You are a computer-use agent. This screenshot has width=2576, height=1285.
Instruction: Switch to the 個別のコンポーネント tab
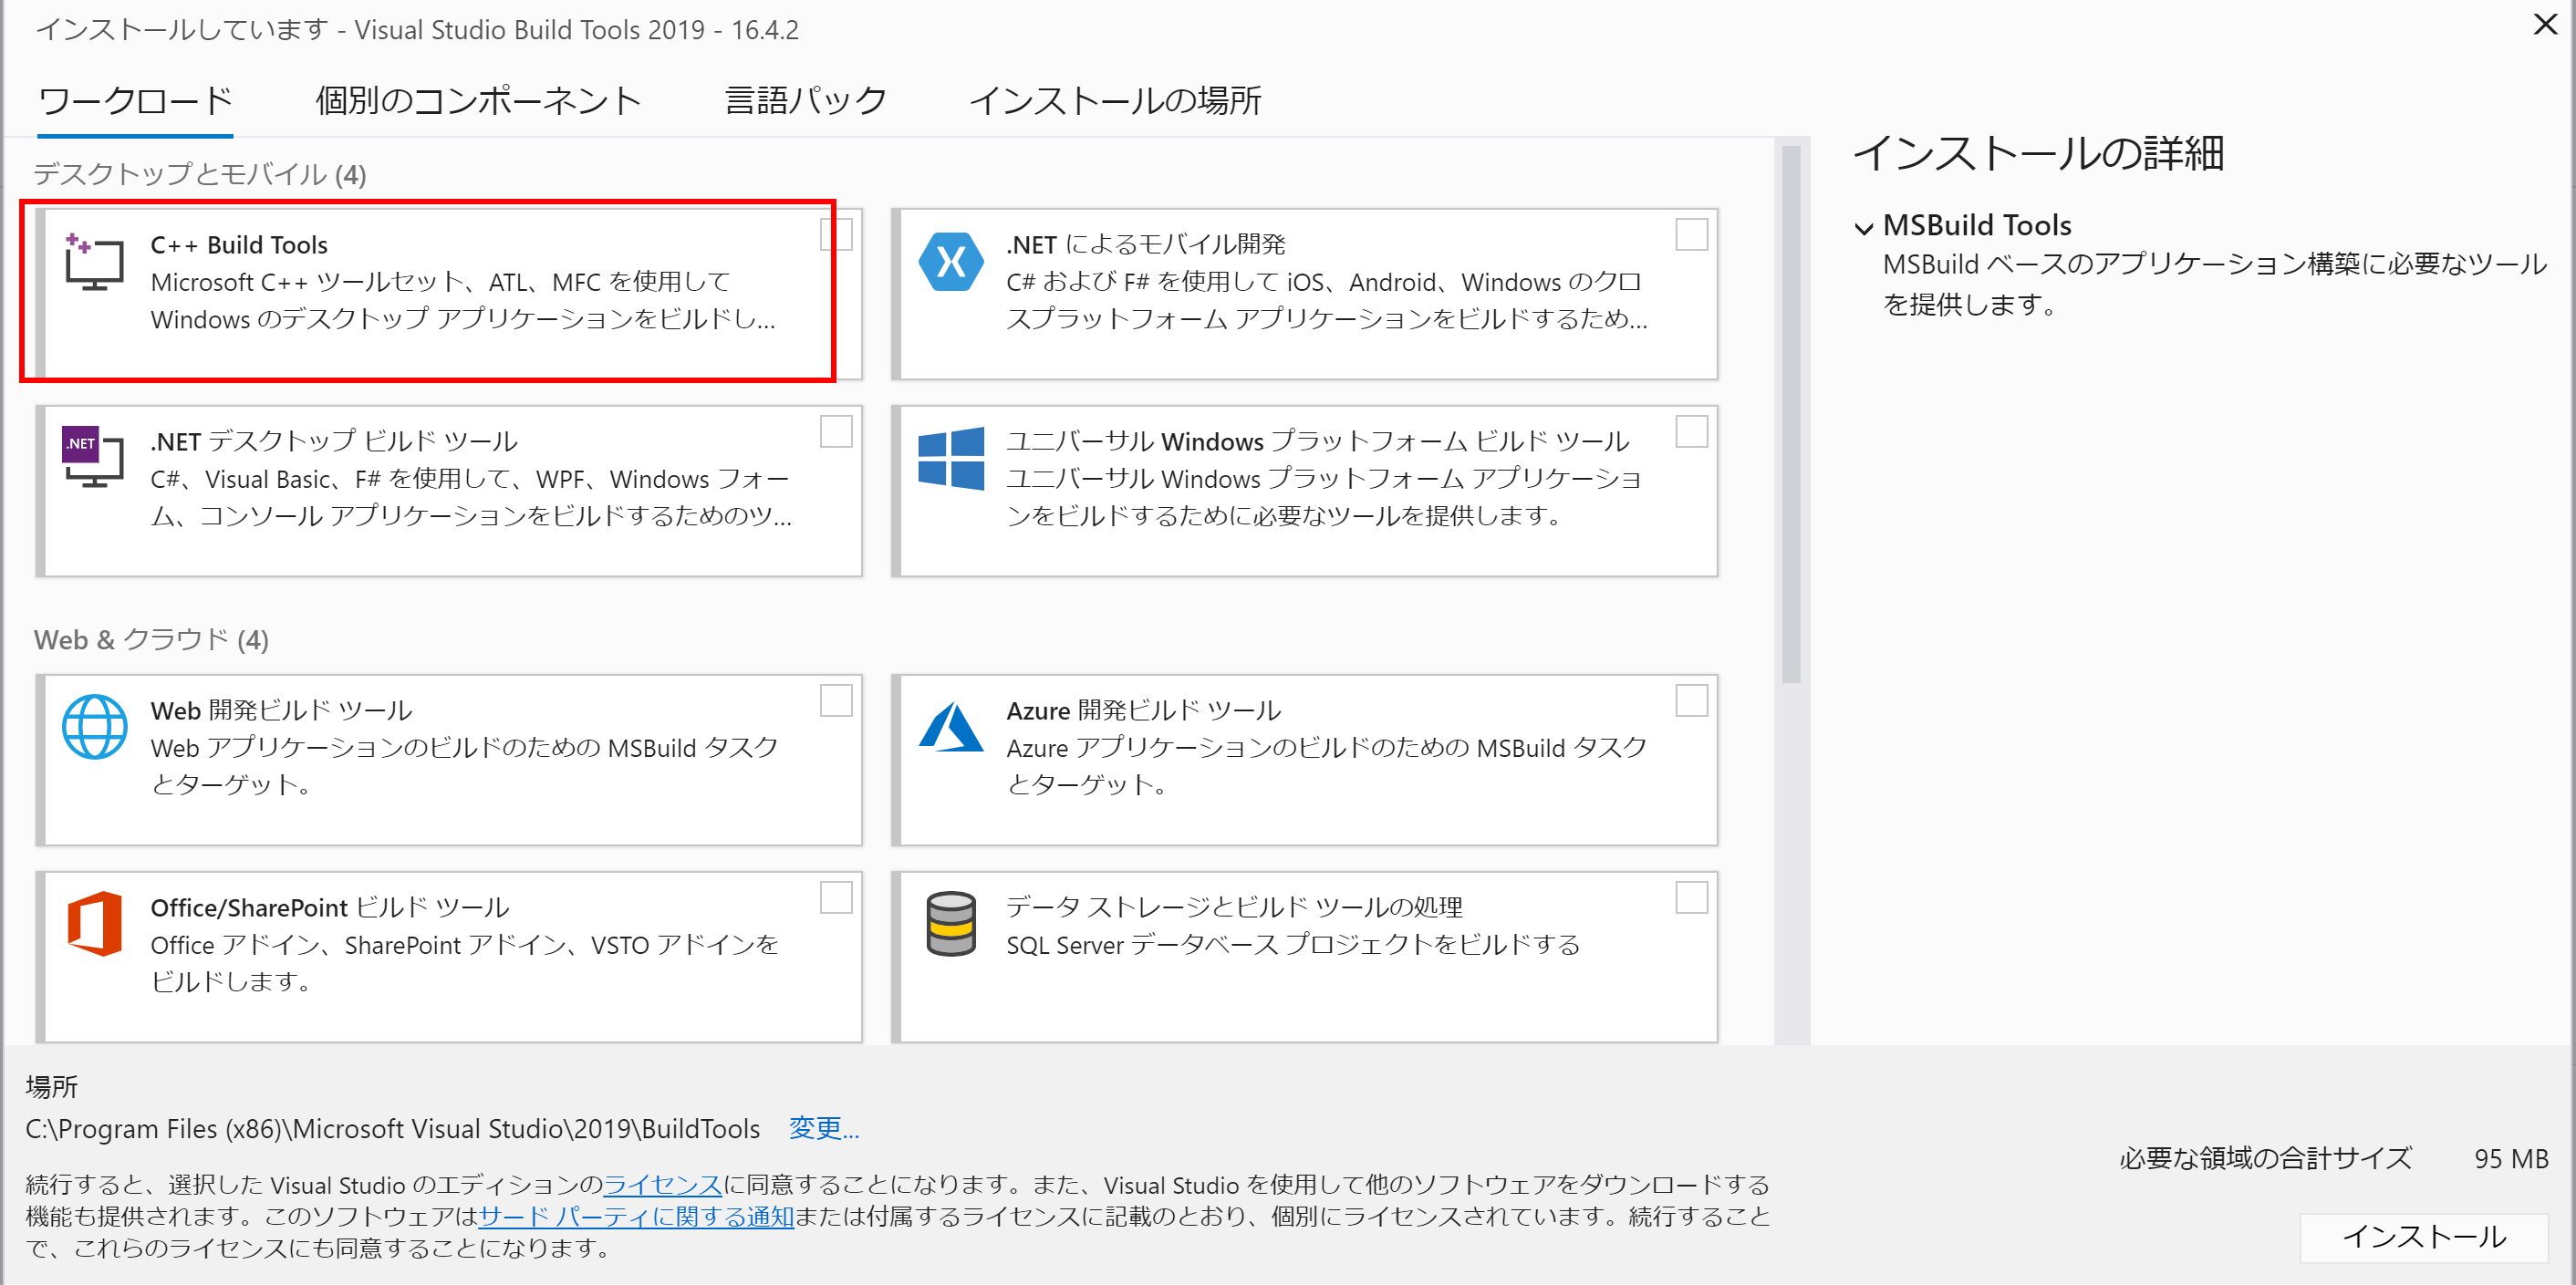coord(478,101)
